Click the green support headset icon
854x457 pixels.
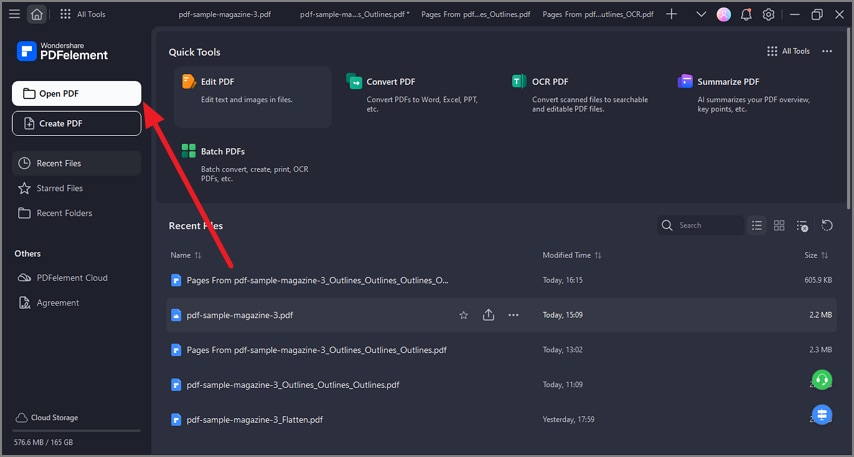pyautogui.click(x=821, y=380)
